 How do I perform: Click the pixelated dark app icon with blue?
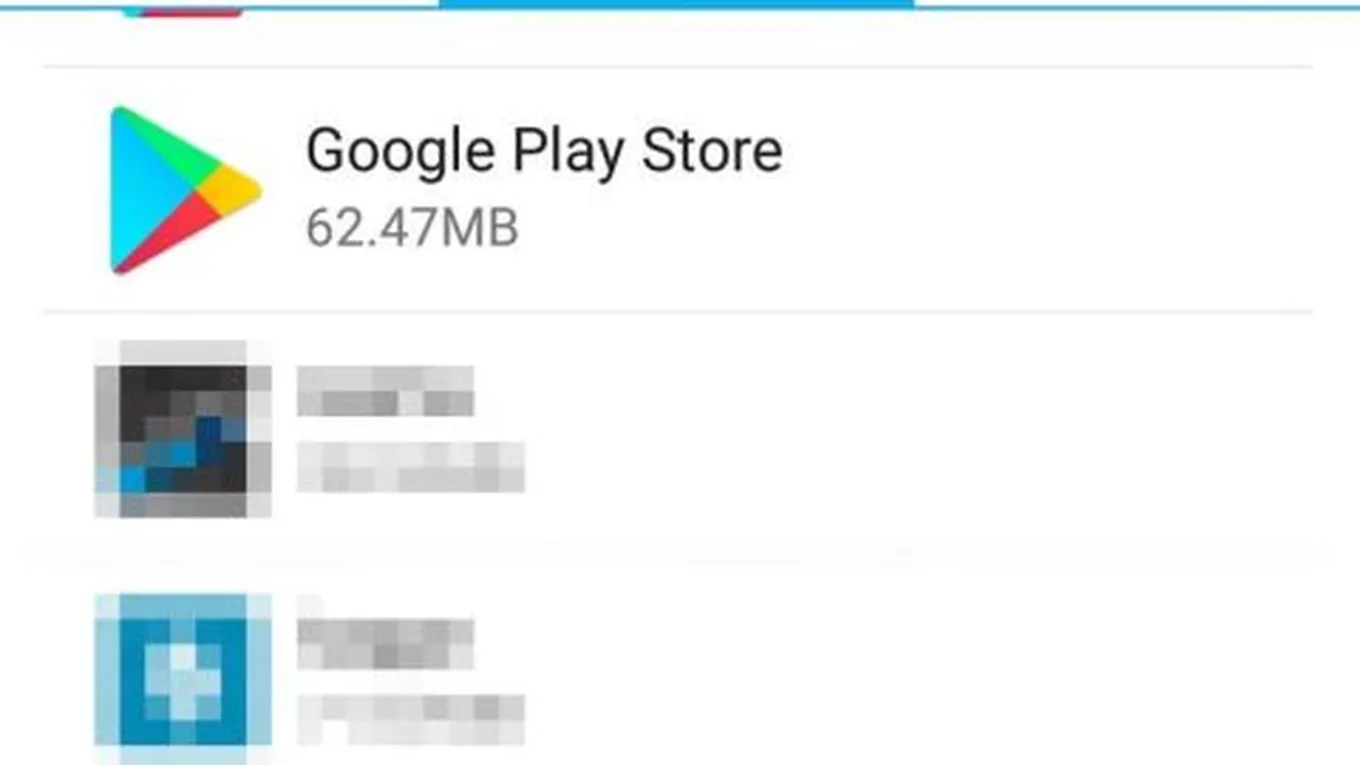tap(183, 429)
